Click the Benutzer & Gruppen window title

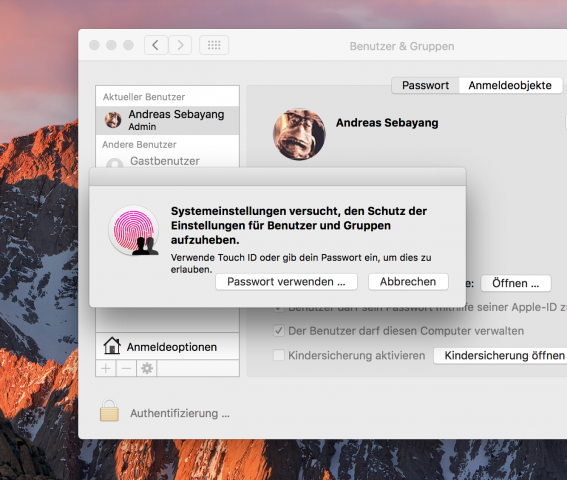[x=402, y=46]
